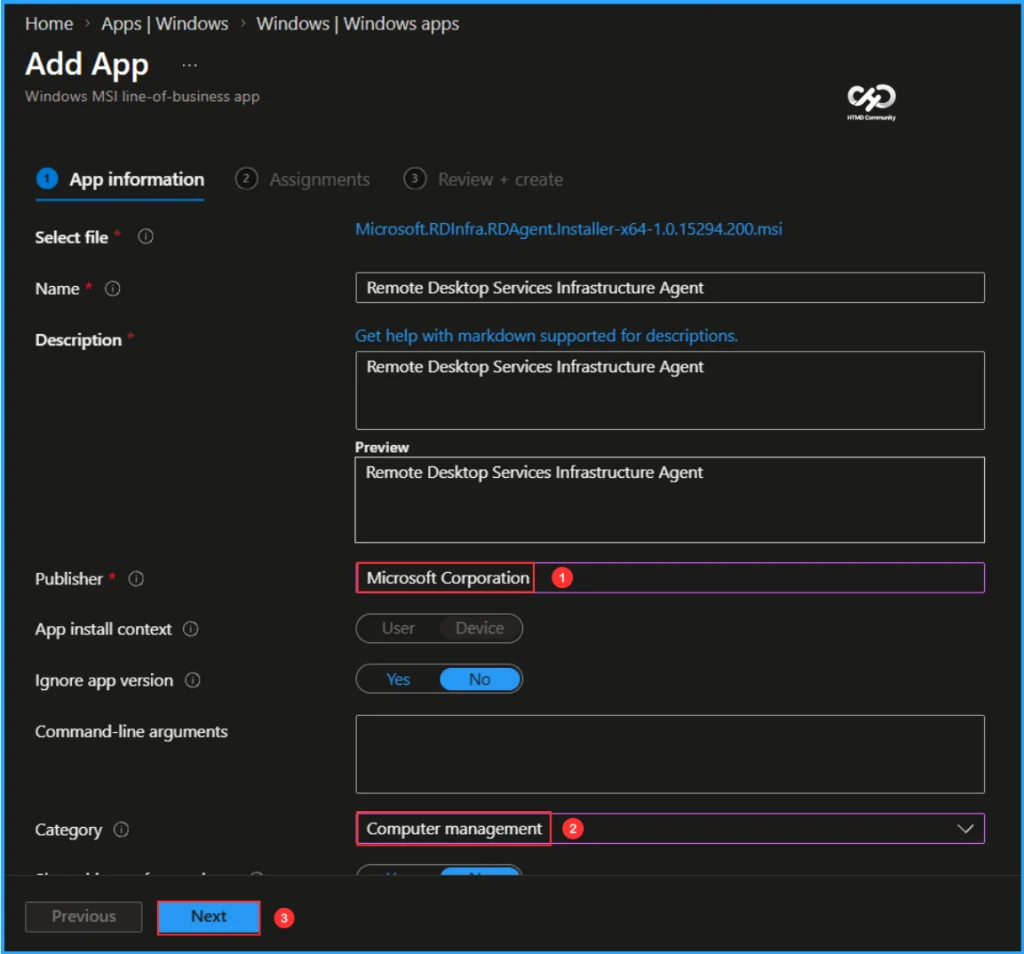Click into the Publisher field

click(670, 578)
